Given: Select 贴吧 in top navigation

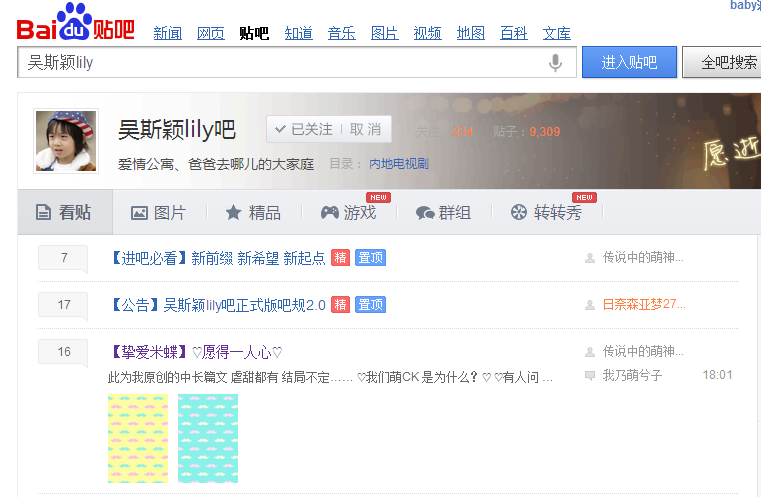Looking at the screenshot, I should [254, 33].
